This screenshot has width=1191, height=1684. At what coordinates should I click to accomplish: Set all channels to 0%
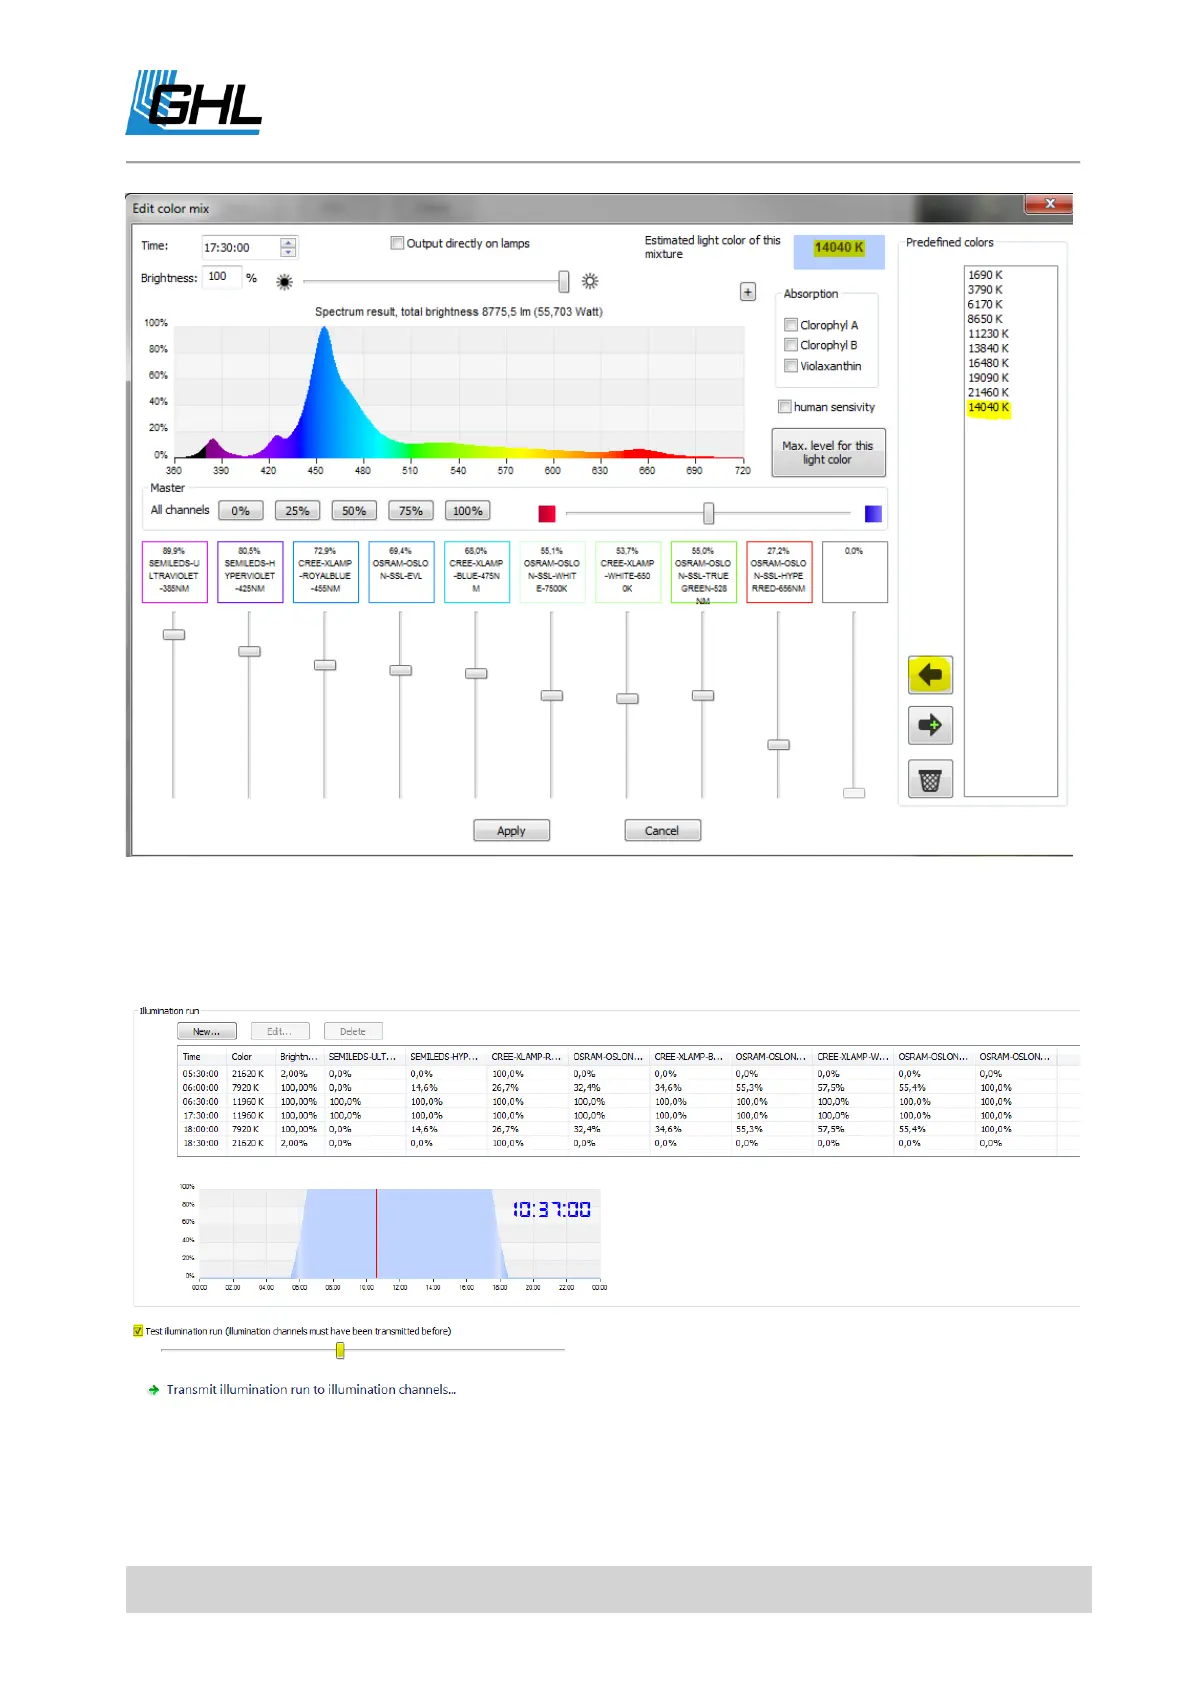[x=241, y=511]
